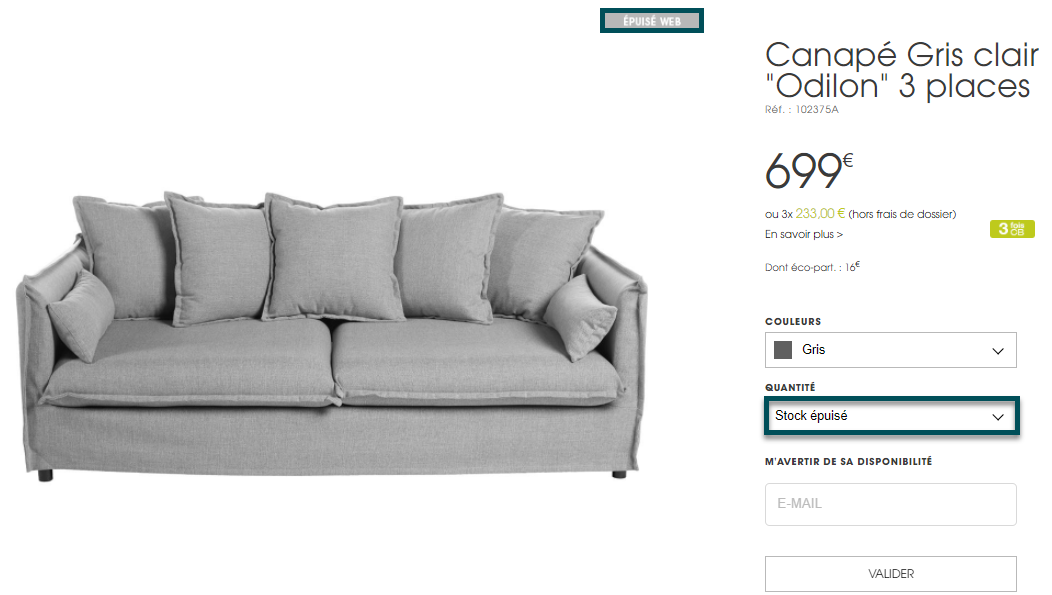
Task: Click the Canapé Gris clair Odilon title
Action: pyautogui.click(x=901, y=70)
